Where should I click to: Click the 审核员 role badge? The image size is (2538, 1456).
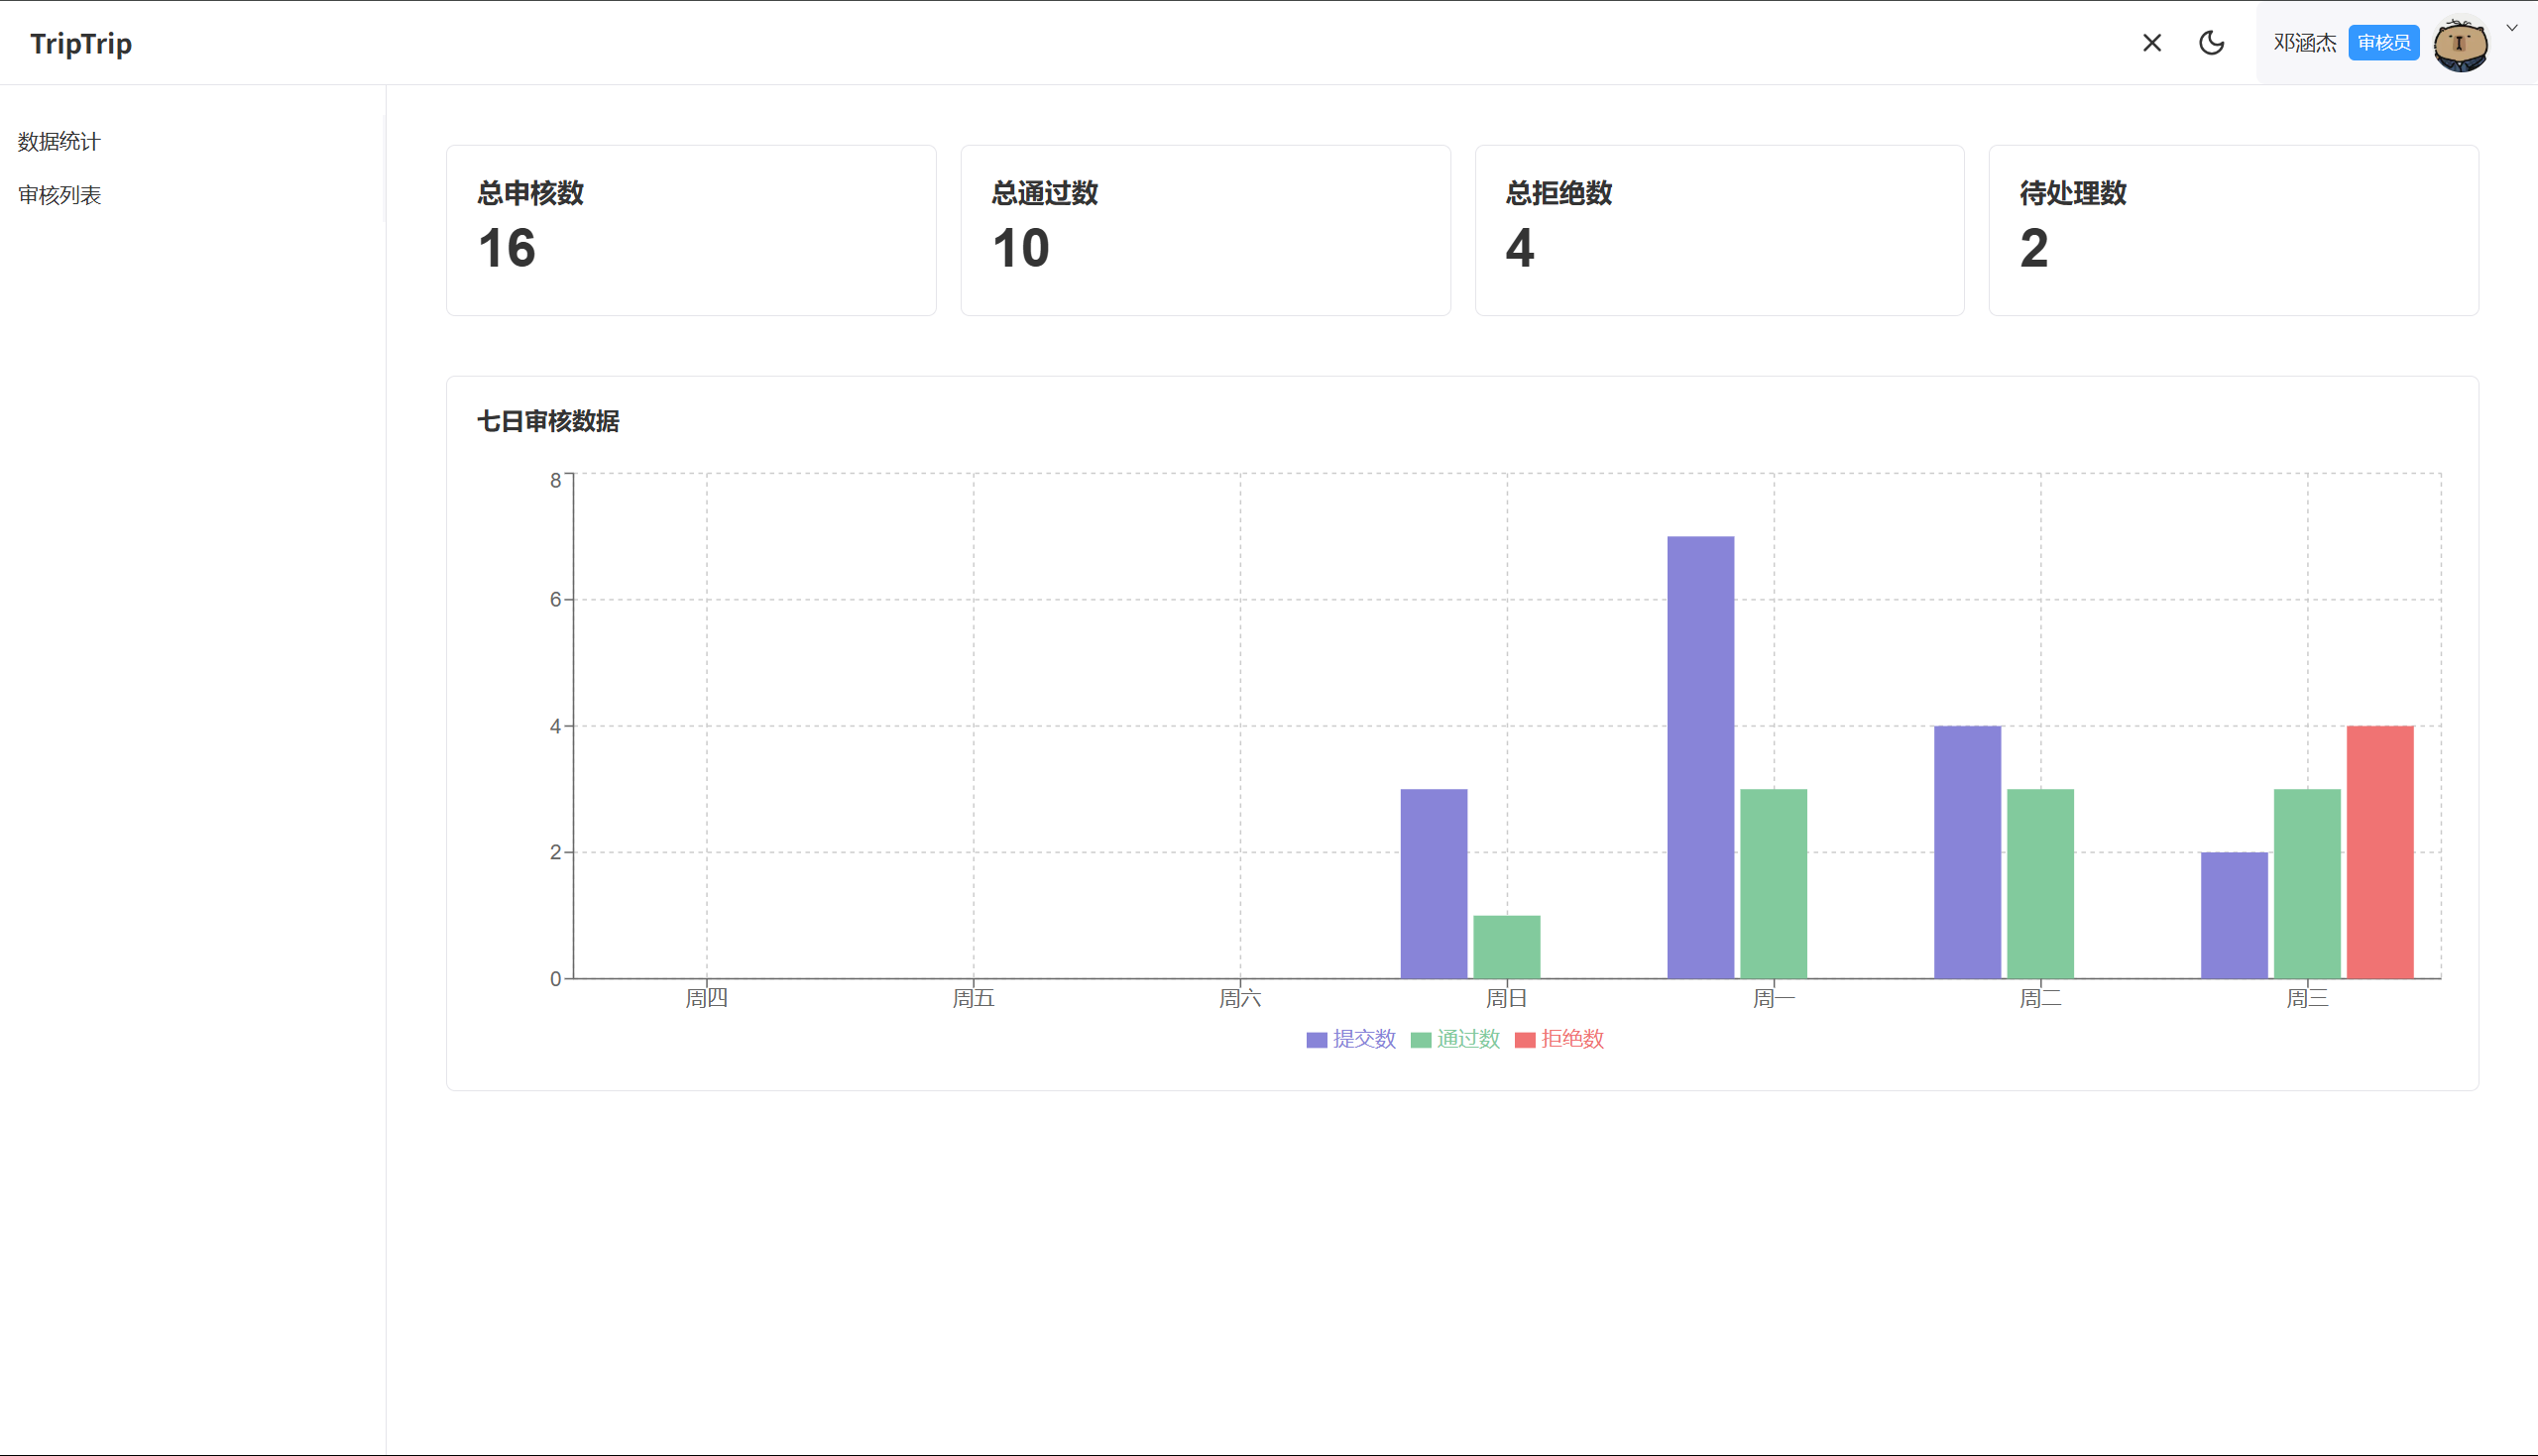(2383, 43)
